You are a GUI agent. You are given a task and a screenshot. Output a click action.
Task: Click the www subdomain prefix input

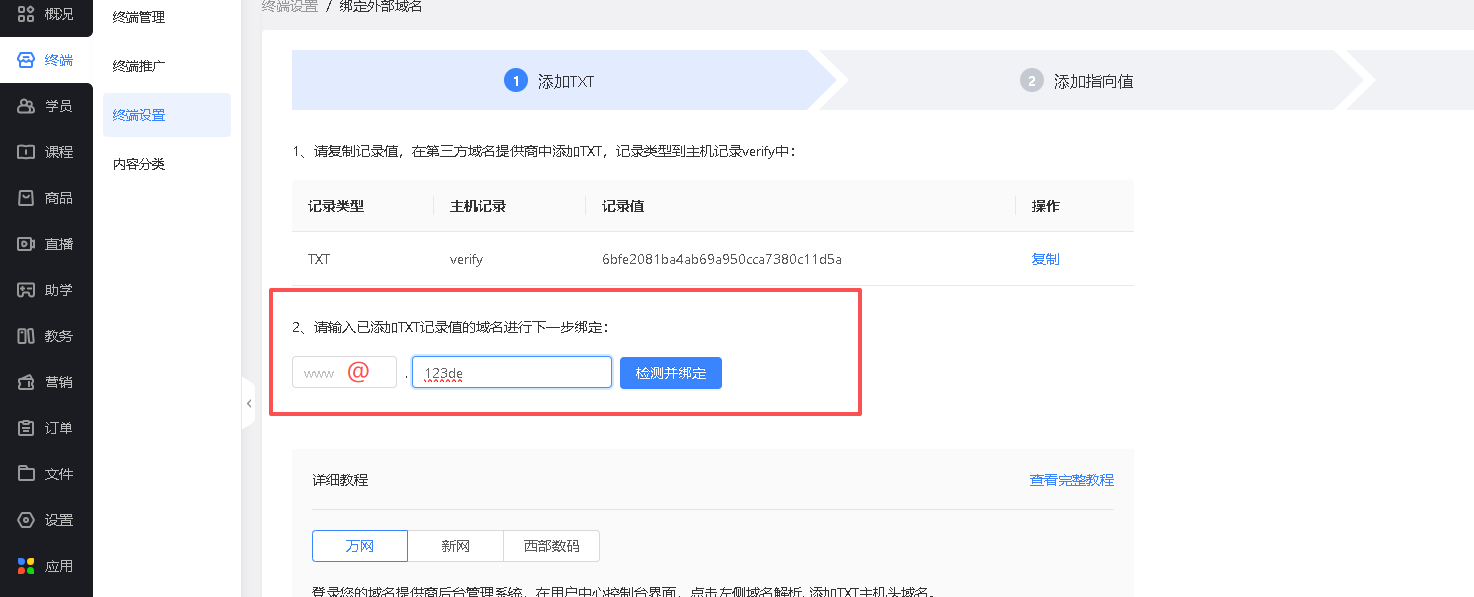[344, 372]
